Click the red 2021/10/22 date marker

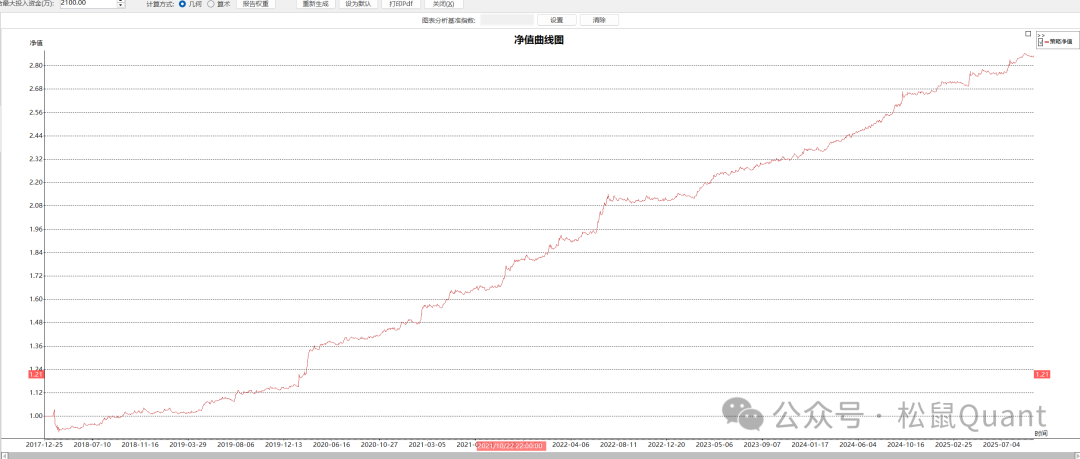point(511,445)
